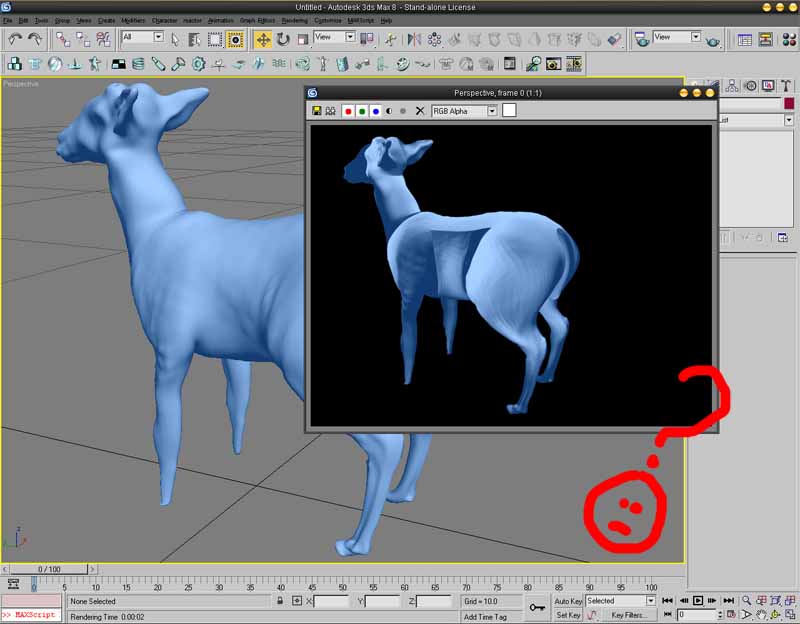Click the Redo arrow icon
The image size is (800, 624).
pyautogui.click(x=35, y=39)
